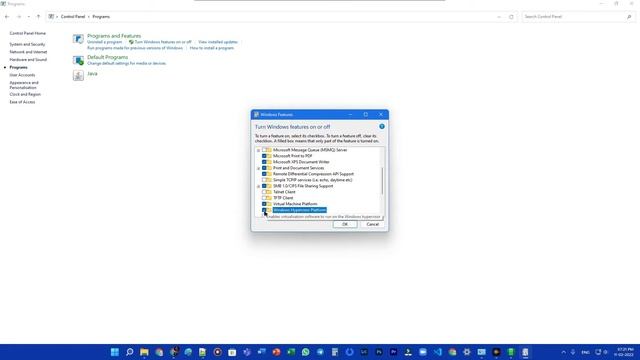The height and width of the screenshot is (360, 640).
Task: Open Excel from the taskbar
Action: pyautogui.click(x=291, y=352)
